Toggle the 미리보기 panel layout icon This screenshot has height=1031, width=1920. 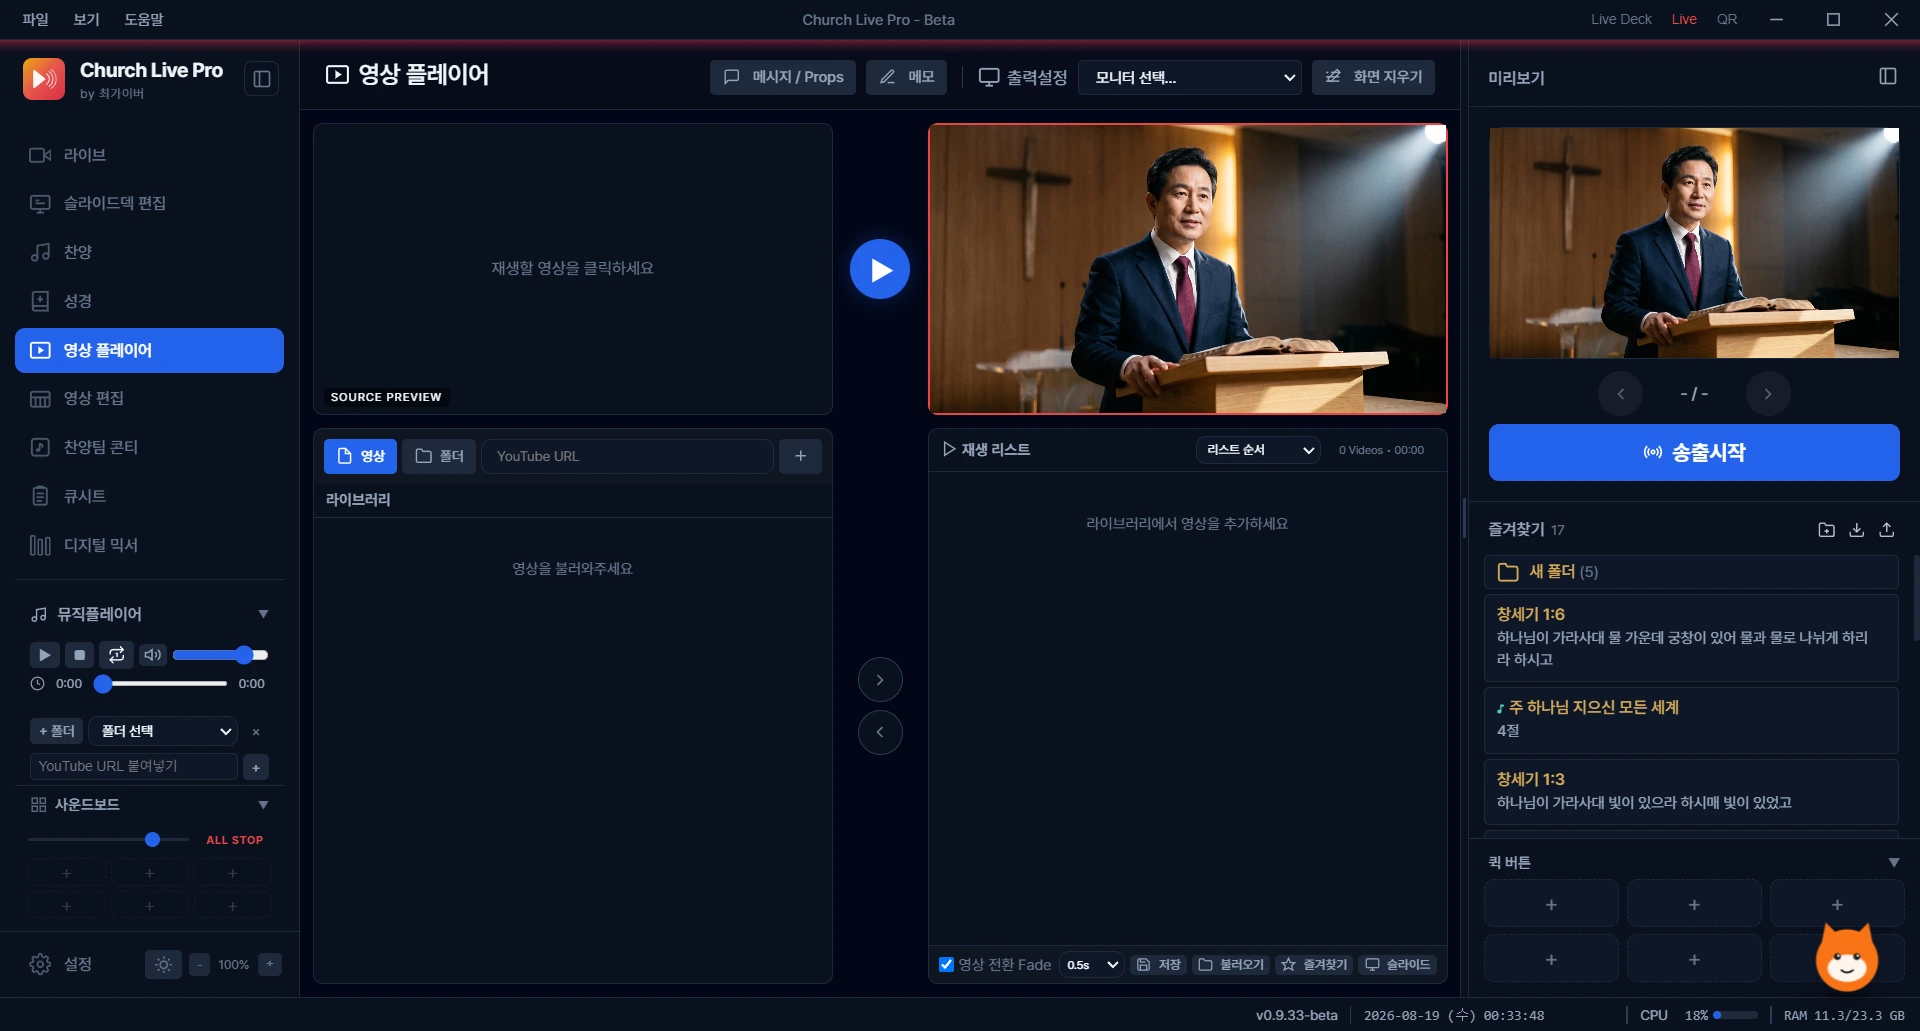[1888, 77]
